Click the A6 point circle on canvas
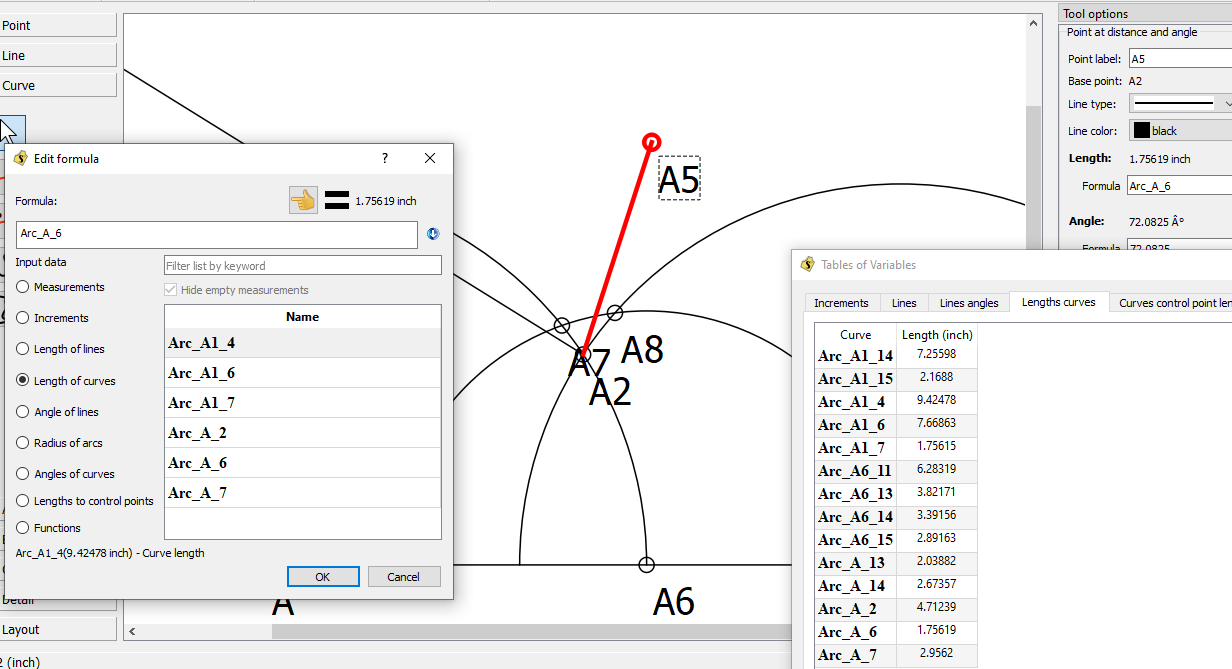This screenshot has width=1232, height=669. click(x=646, y=565)
